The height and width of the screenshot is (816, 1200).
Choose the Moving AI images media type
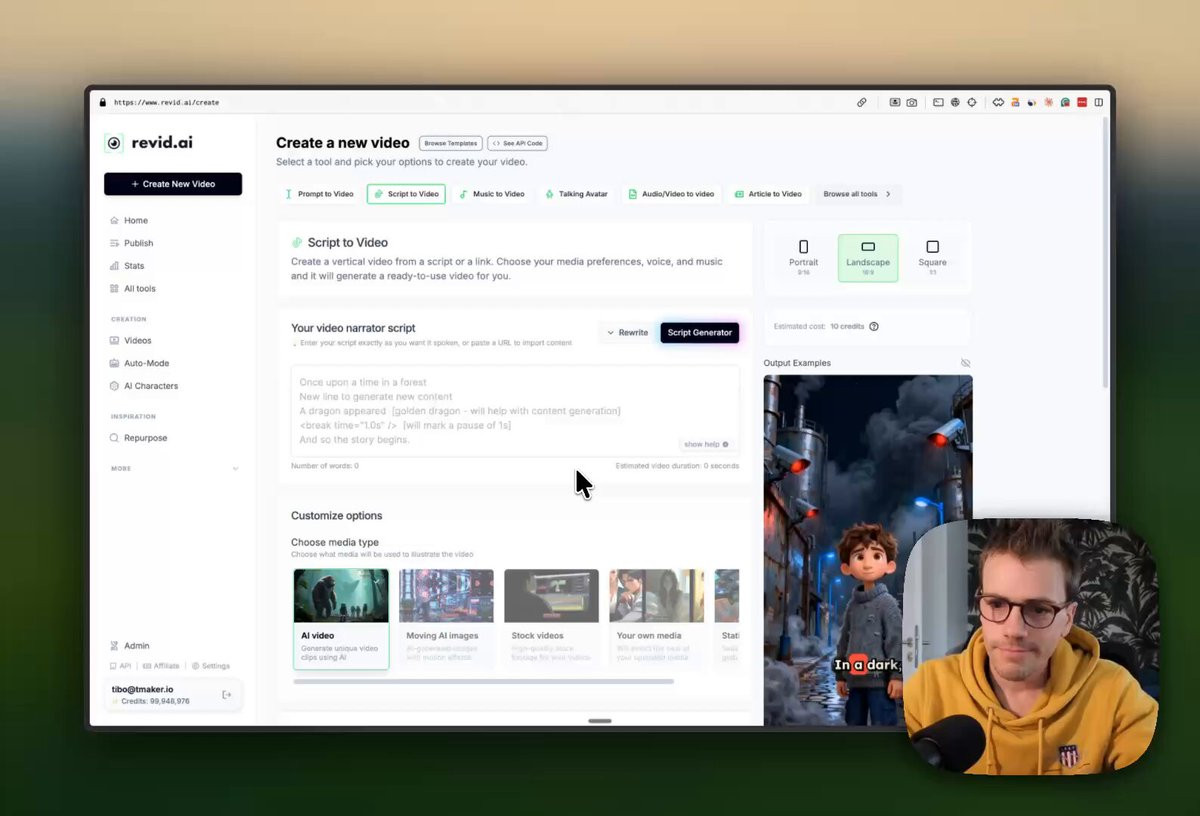point(446,619)
